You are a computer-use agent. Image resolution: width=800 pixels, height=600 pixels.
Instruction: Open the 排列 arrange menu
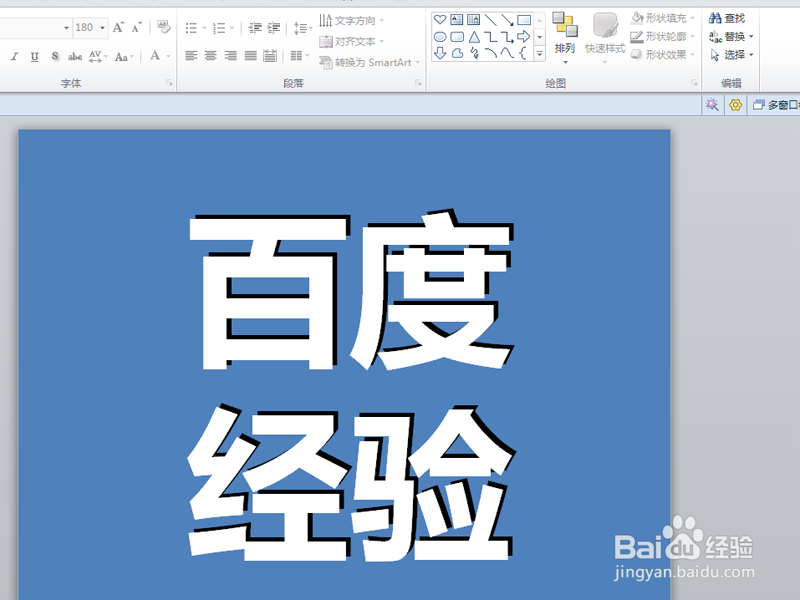(565, 38)
